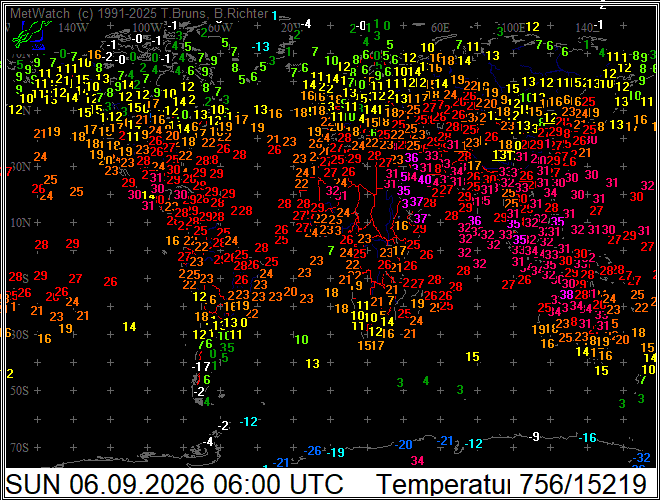The width and height of the screenshot is (660, 500).
Task: Click the 60E longitude label
Action: pos(440,28)
